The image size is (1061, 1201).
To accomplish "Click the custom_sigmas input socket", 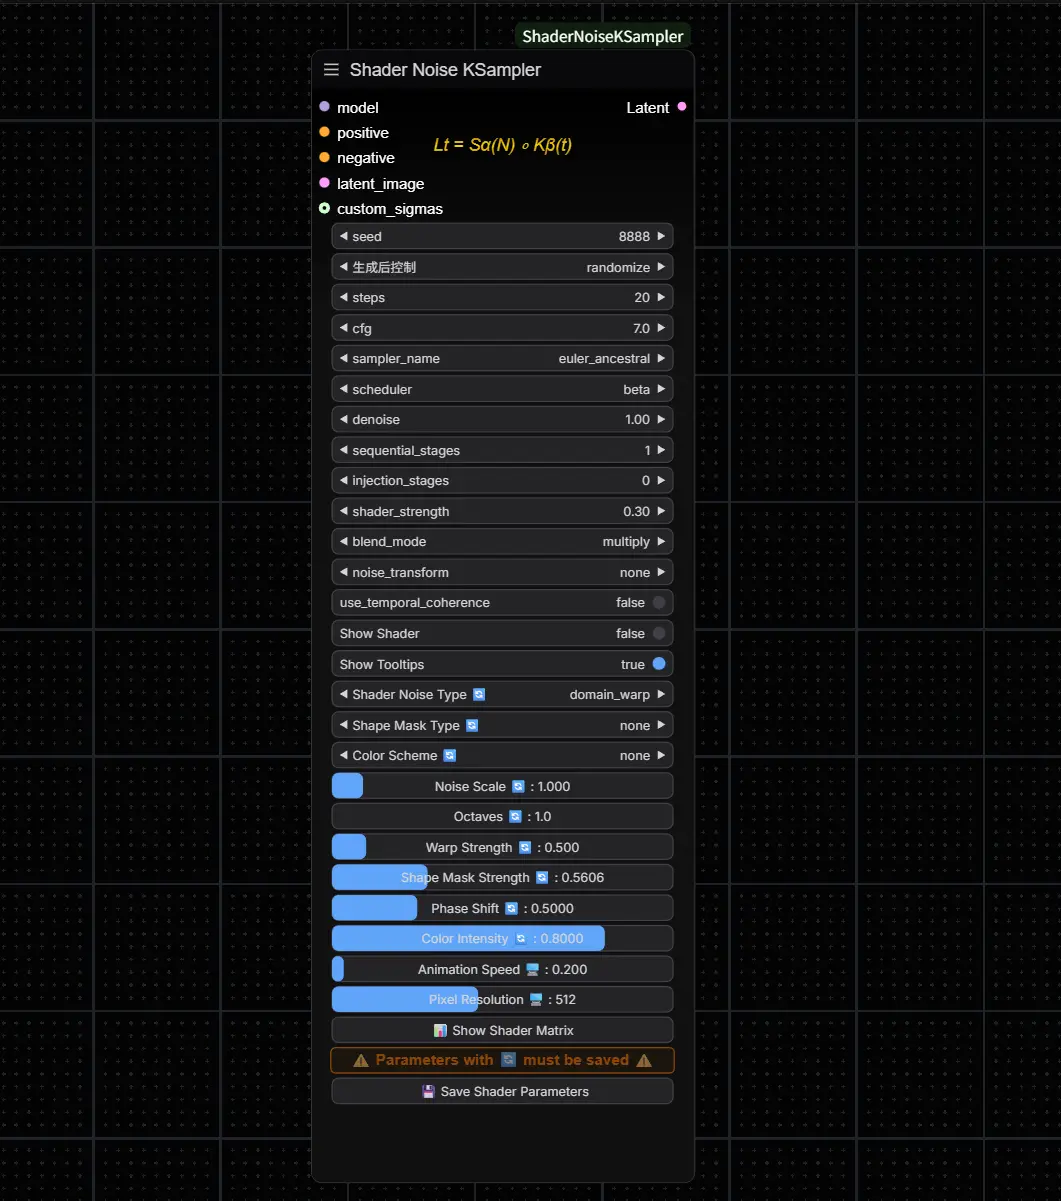I will tap(324, 208).
